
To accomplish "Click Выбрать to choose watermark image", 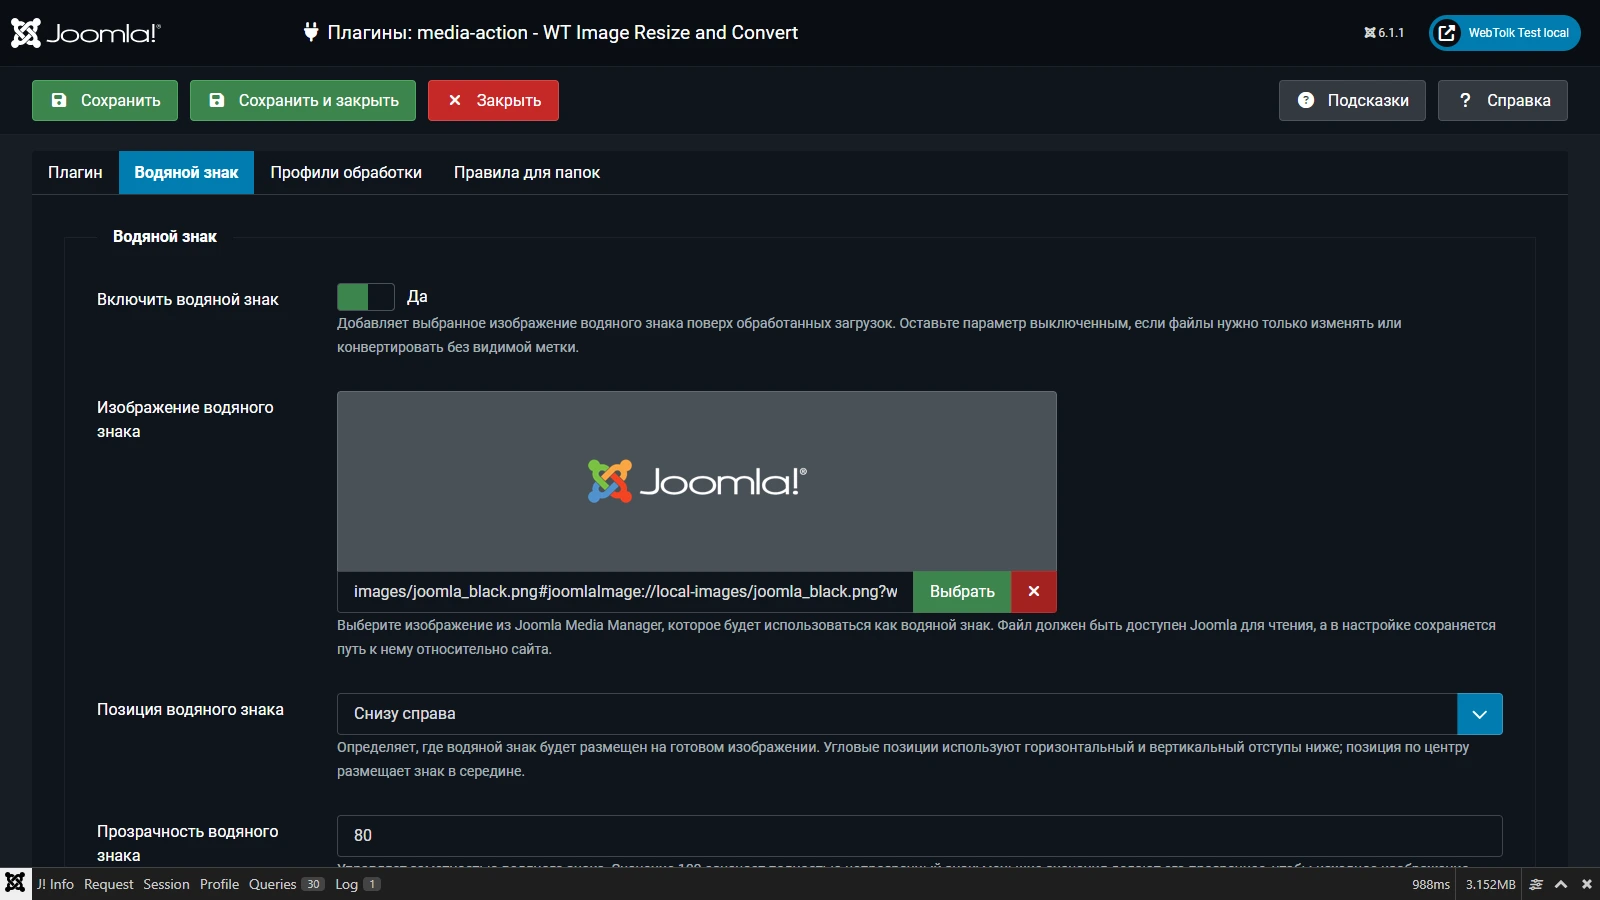I will 962,592.
